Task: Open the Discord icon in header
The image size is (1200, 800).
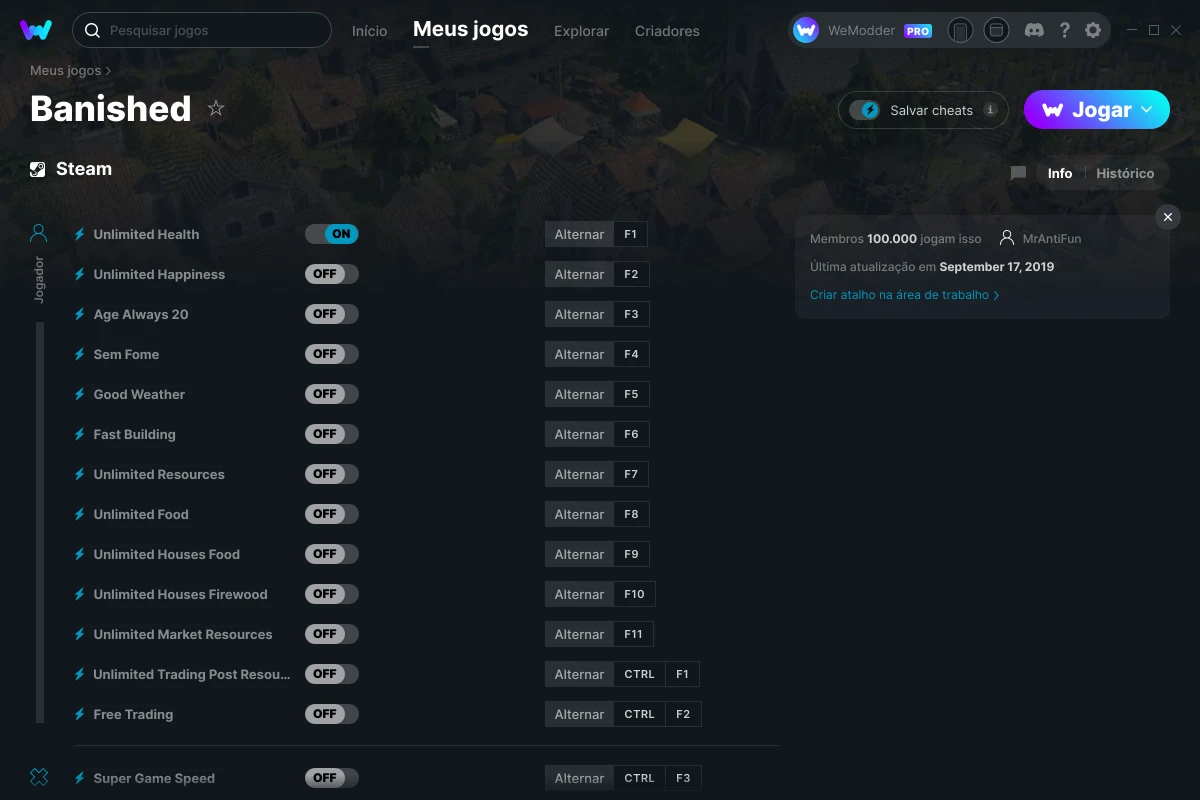Action: (x=1035, y=30)
